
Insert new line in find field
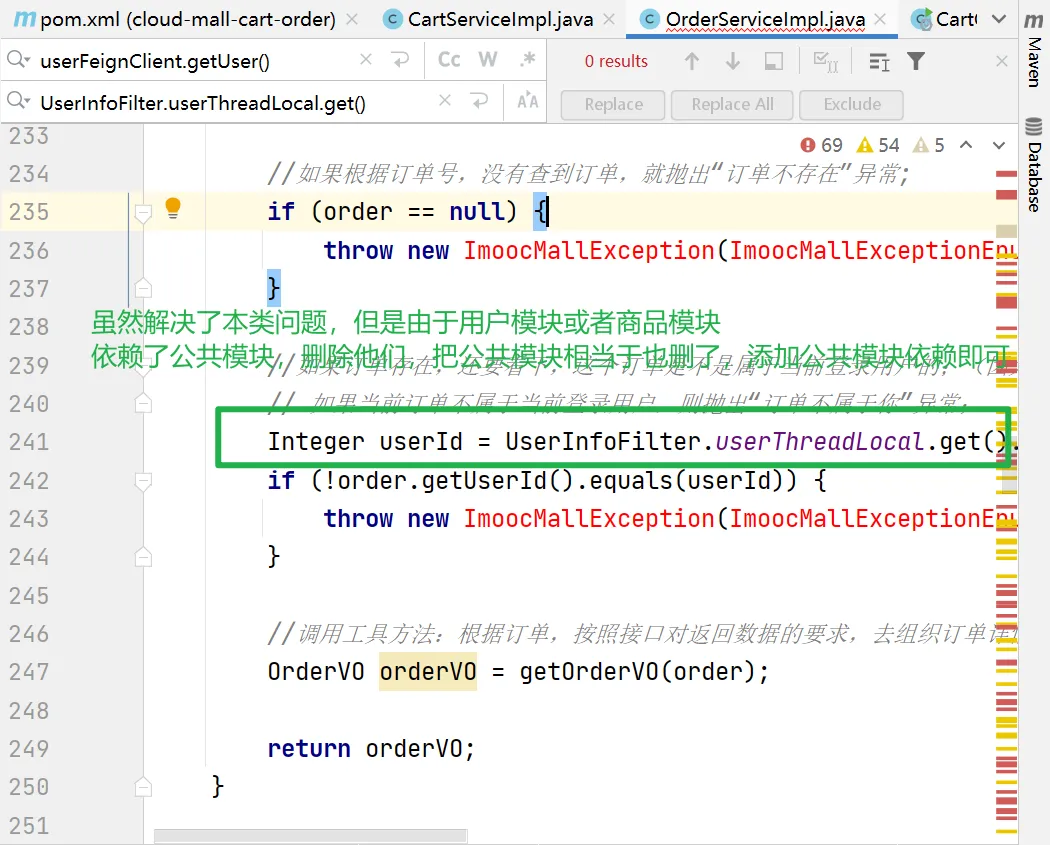[x=400, y=60]
